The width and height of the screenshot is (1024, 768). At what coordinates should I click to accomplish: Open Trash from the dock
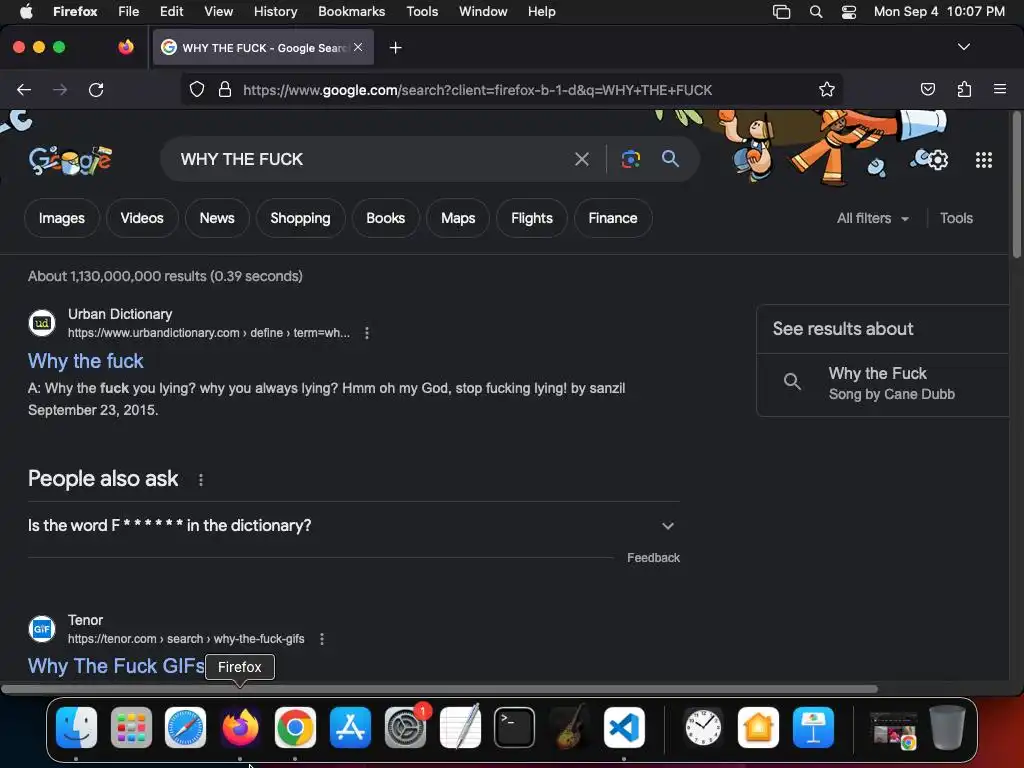(x=947, y=727)
